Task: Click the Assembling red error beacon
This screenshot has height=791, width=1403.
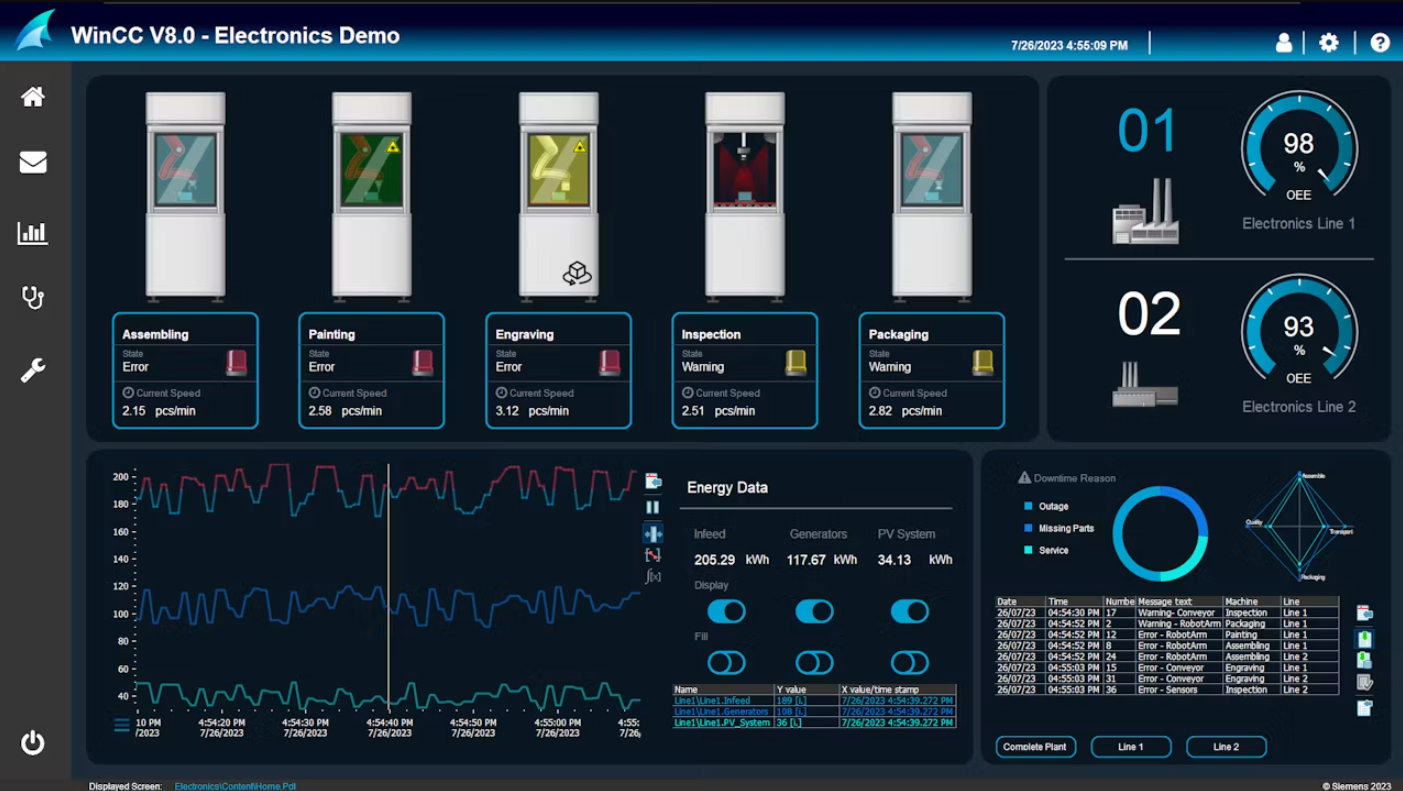Action: pos(236,361)
